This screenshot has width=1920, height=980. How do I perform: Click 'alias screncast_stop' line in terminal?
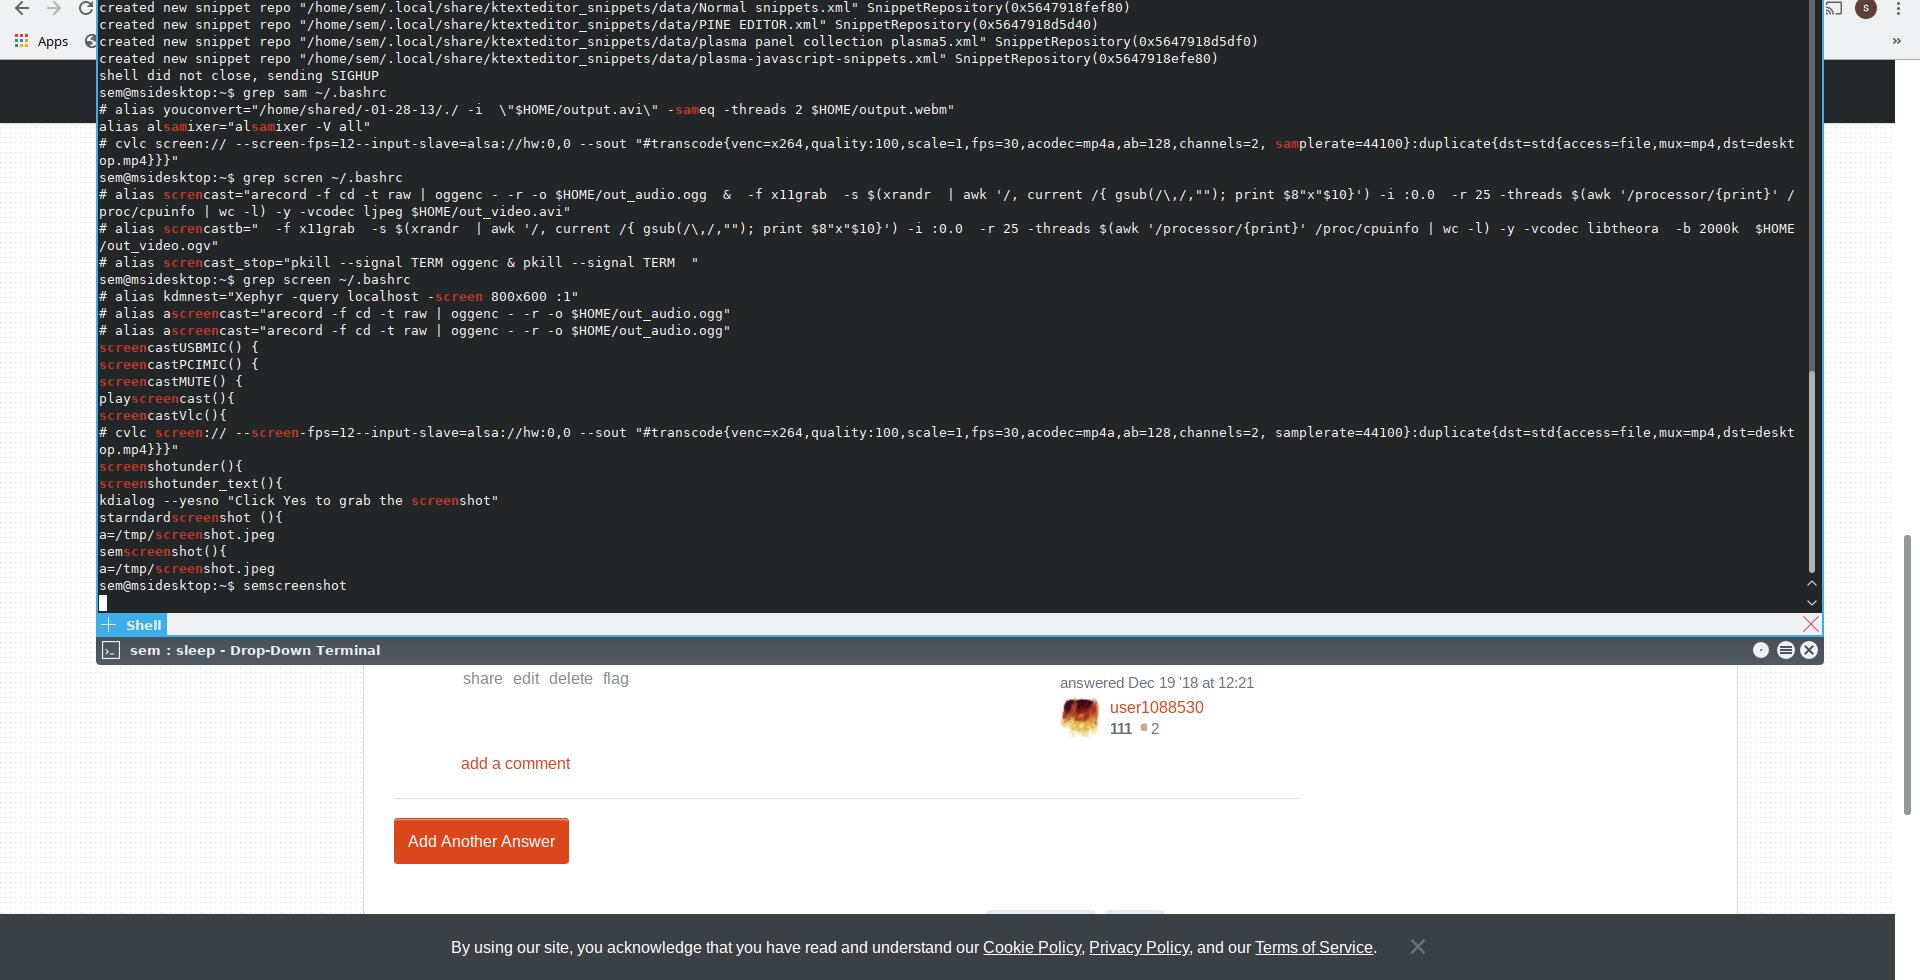399,263
